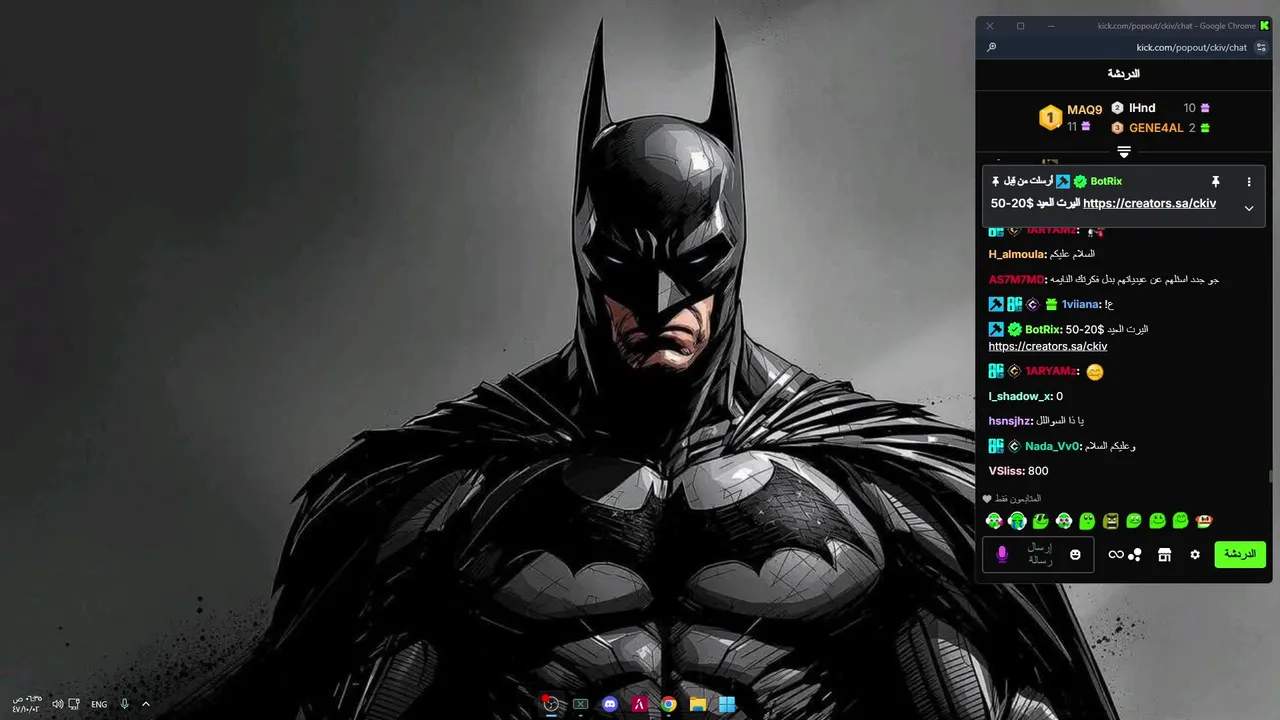1280x720 pixels.
Task: Open File Explorer from the taskbar
Action: pyautogui.click(x=698, y=704)
